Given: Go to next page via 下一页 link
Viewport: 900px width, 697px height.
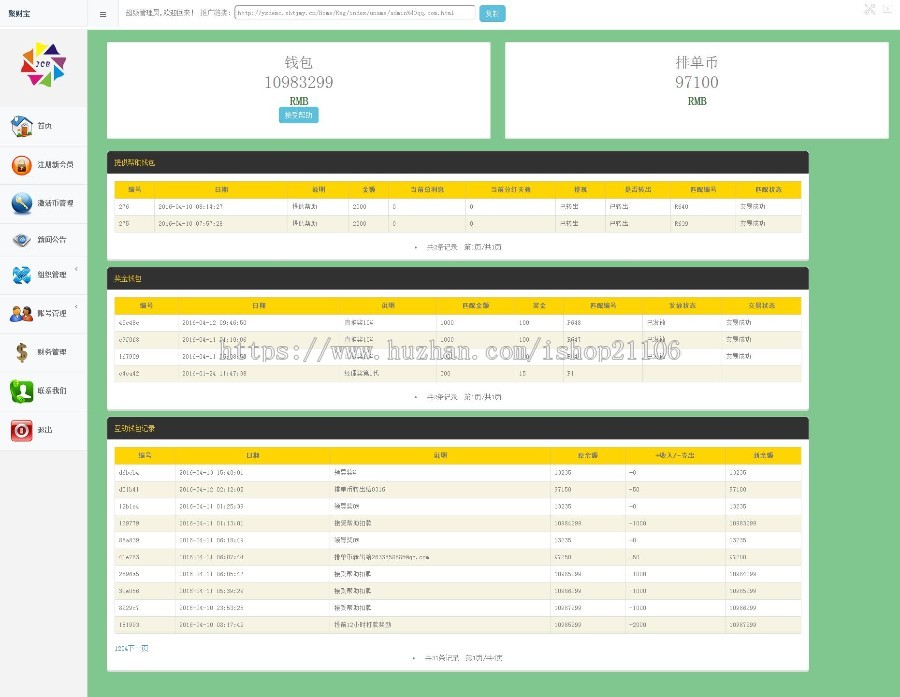Looking at the screenshot, I should [138, 648].
